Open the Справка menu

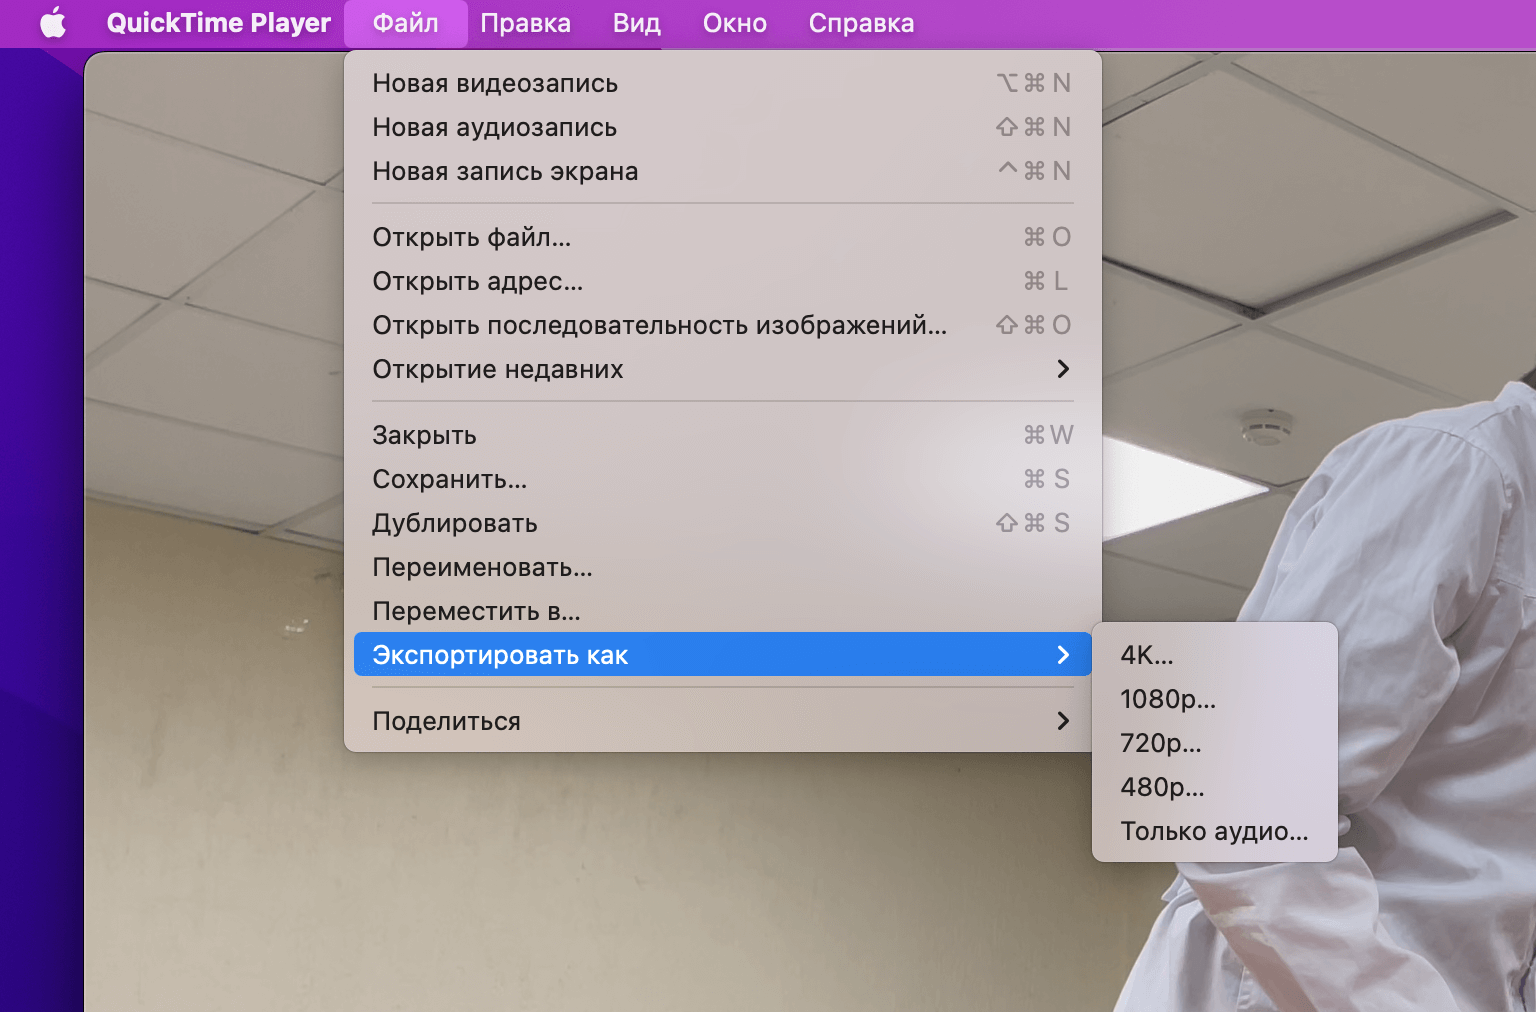point(861,22)
